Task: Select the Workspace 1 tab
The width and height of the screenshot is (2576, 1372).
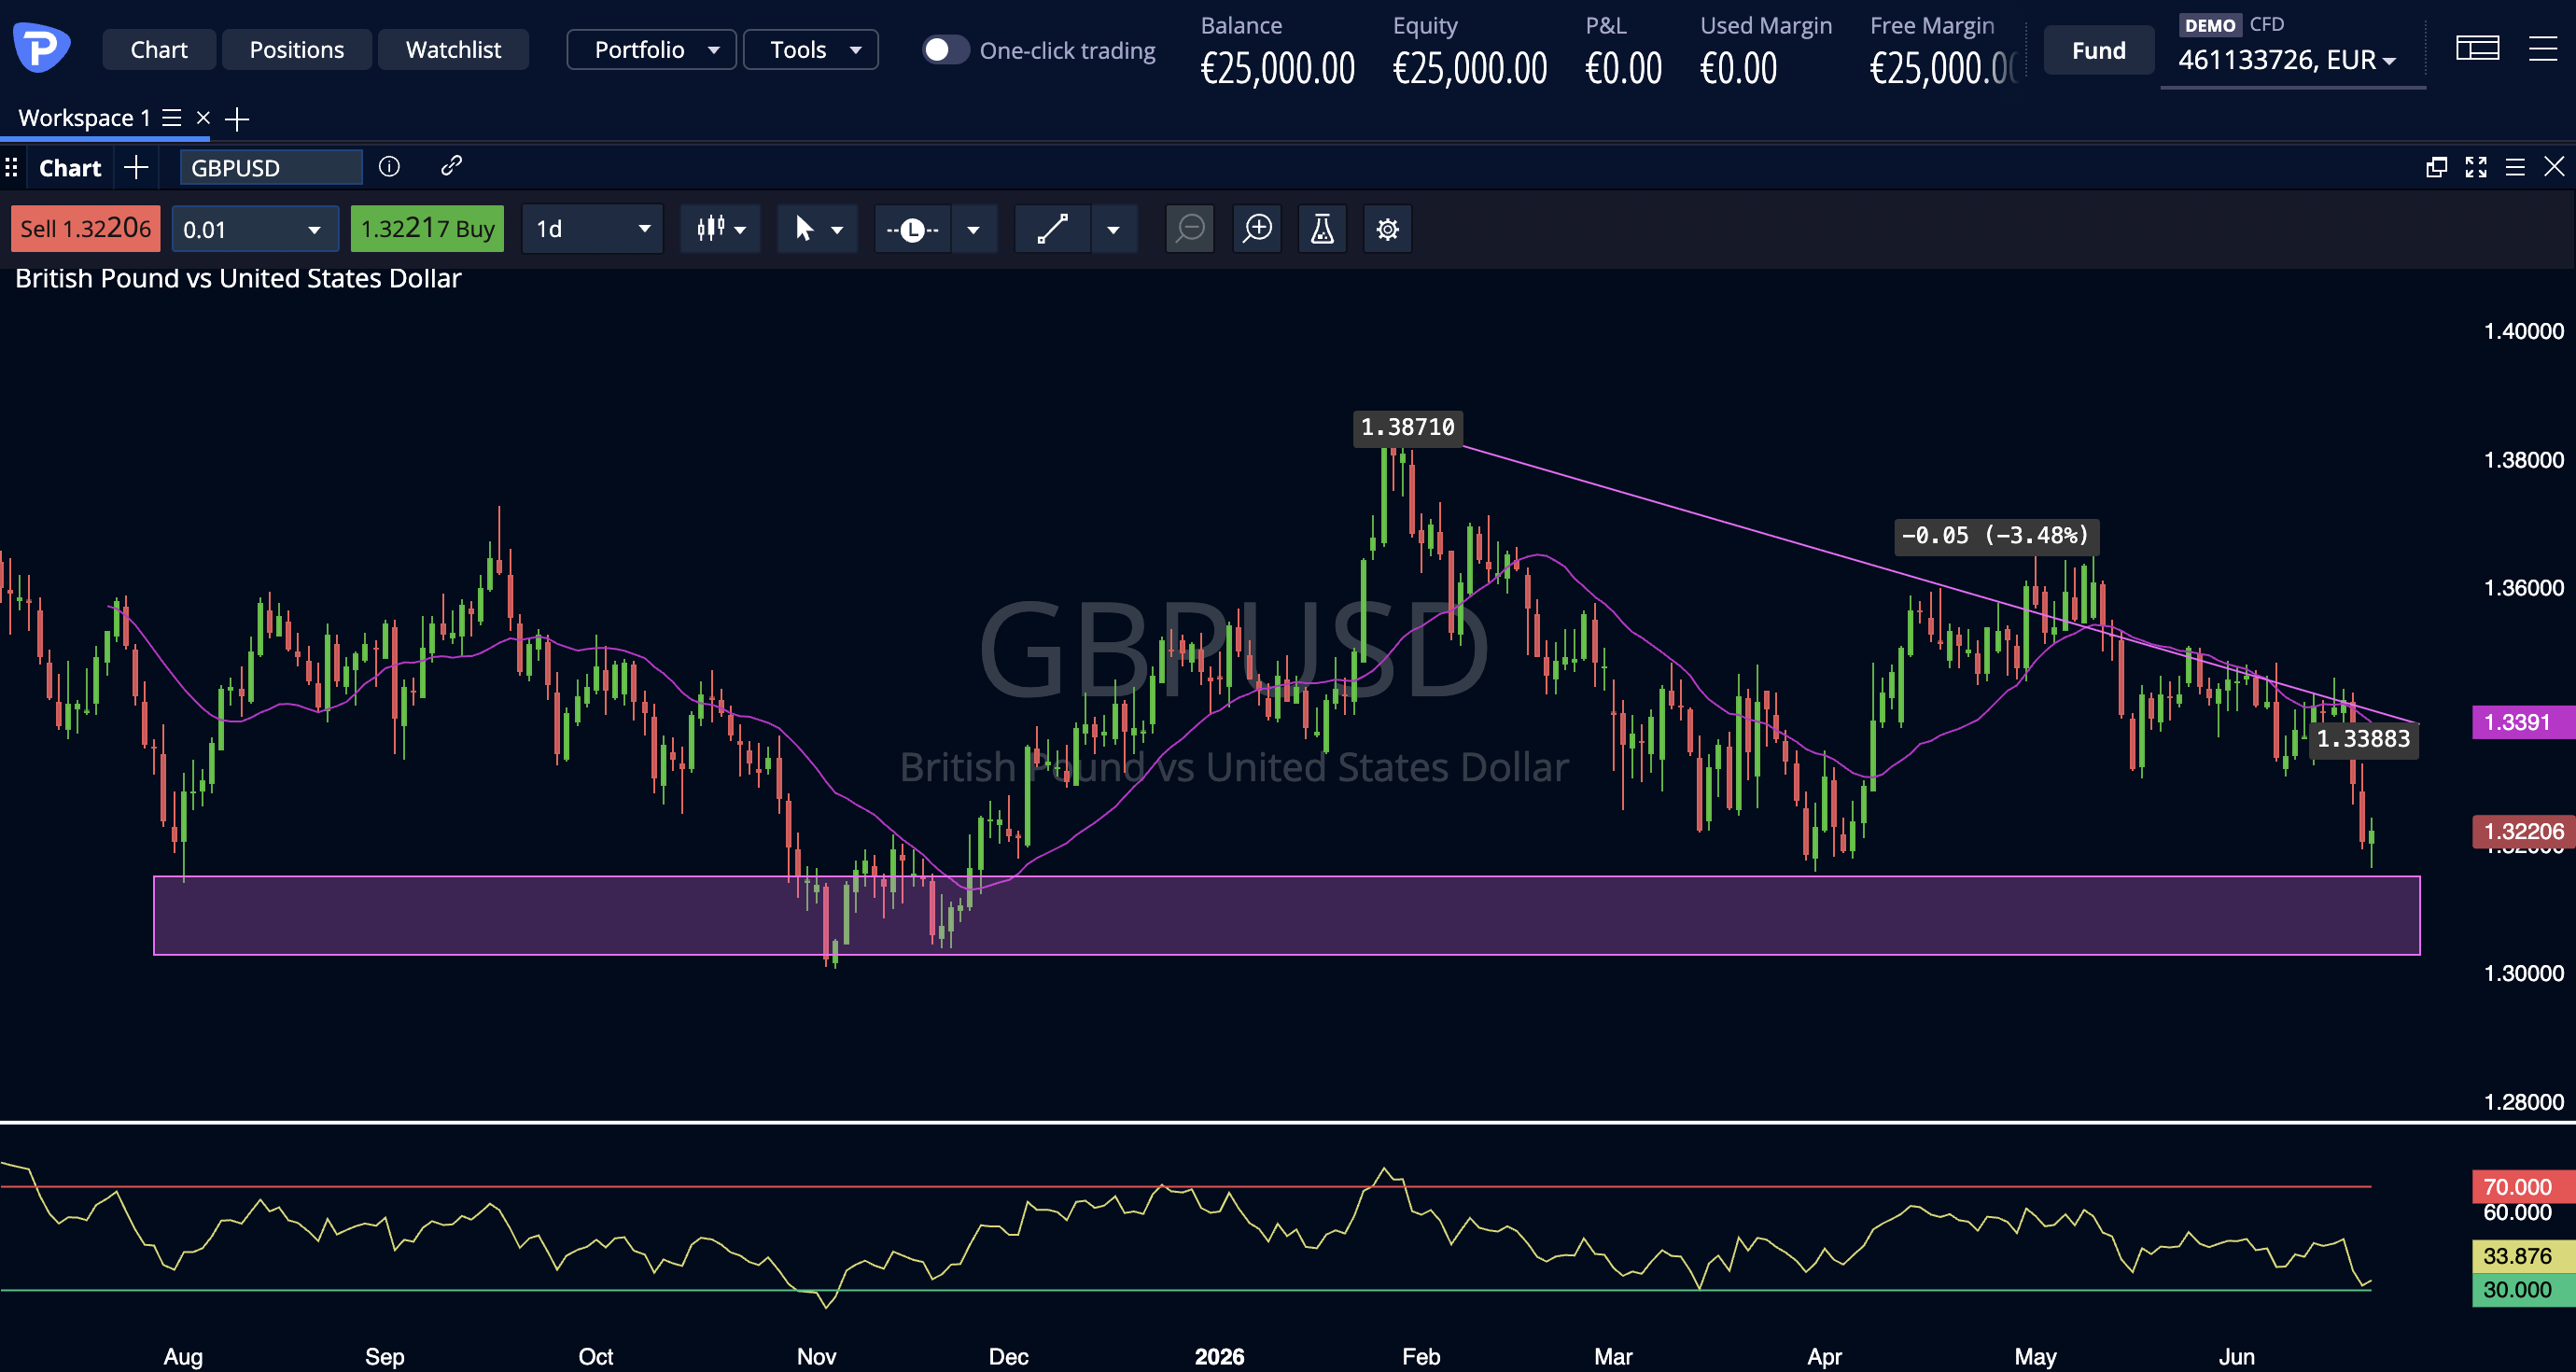Action: point(84,118)
